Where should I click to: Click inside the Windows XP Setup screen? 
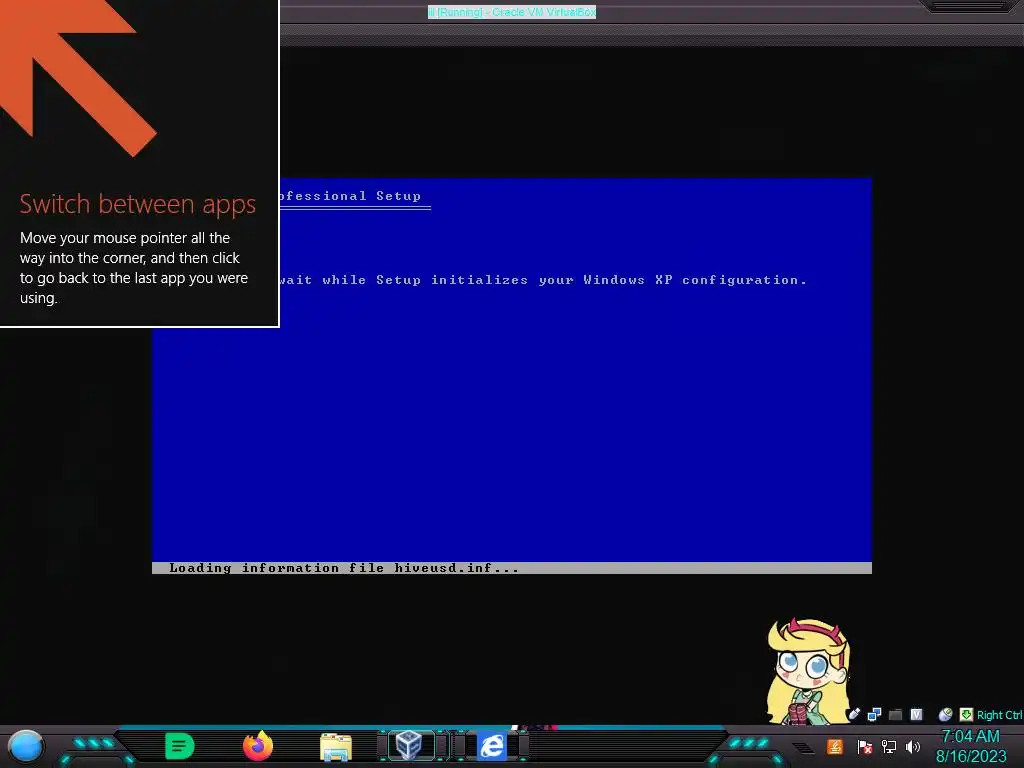click(511, 376)
